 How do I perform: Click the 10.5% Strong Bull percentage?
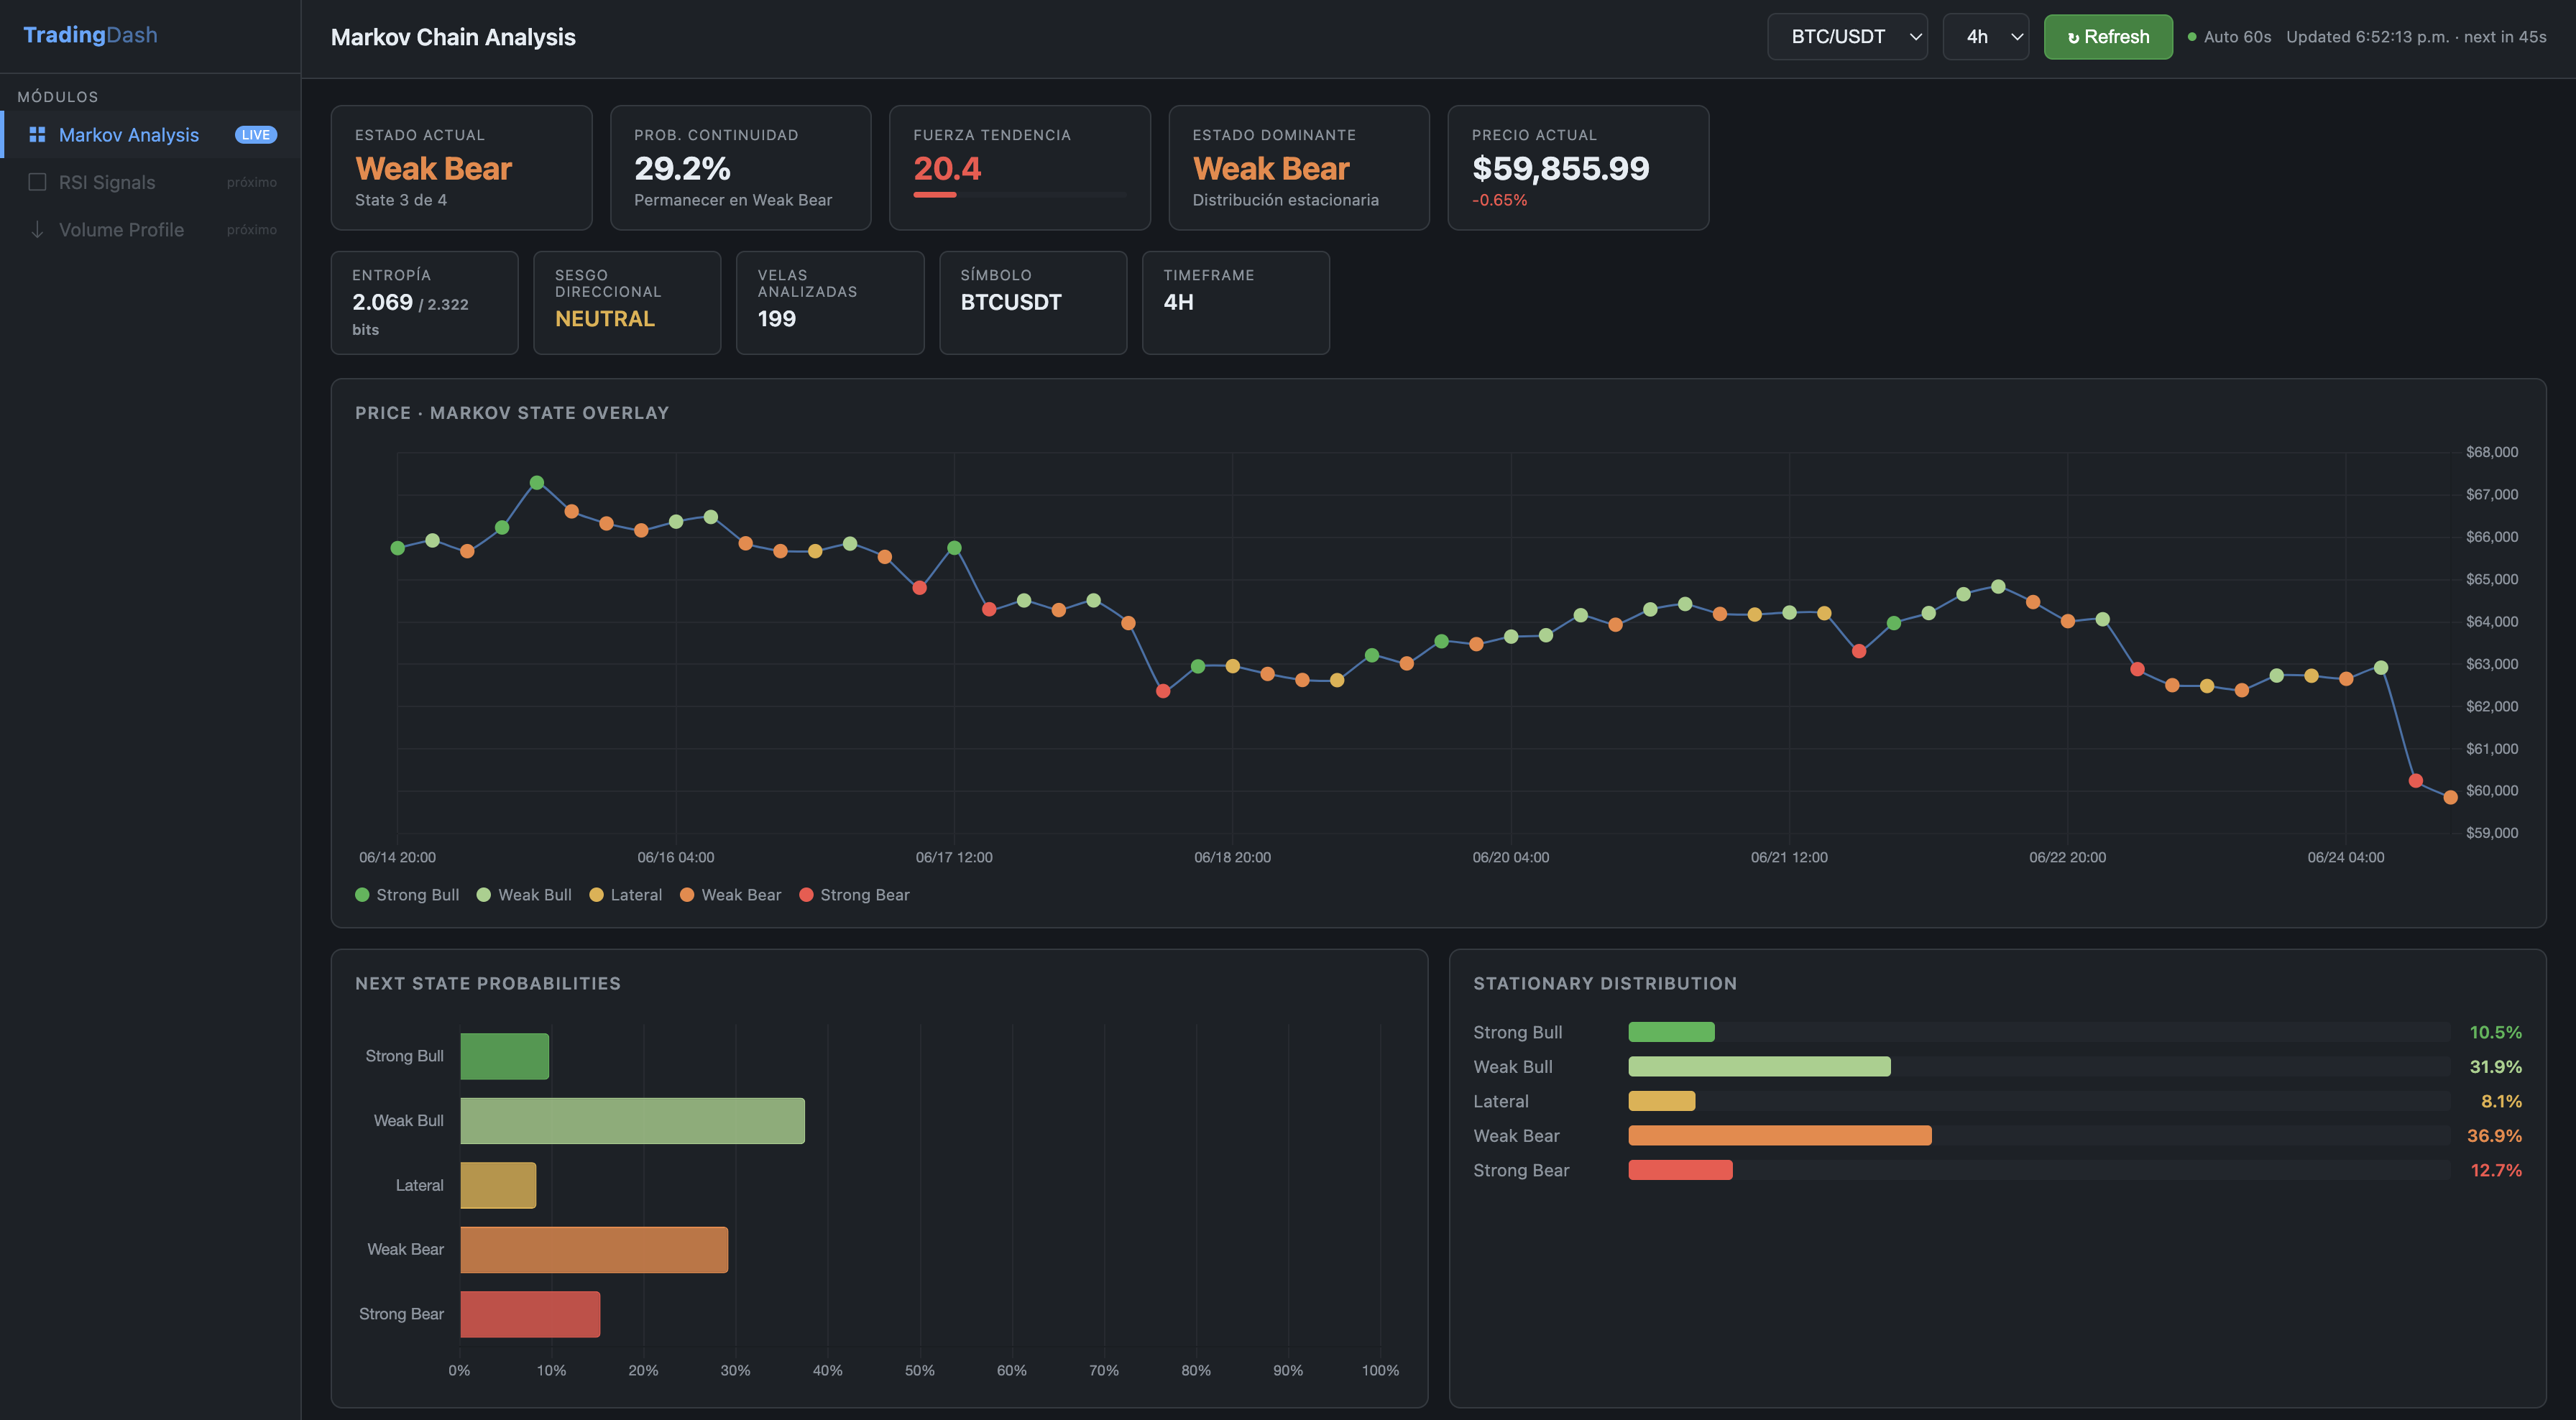click(2495, 1032)
